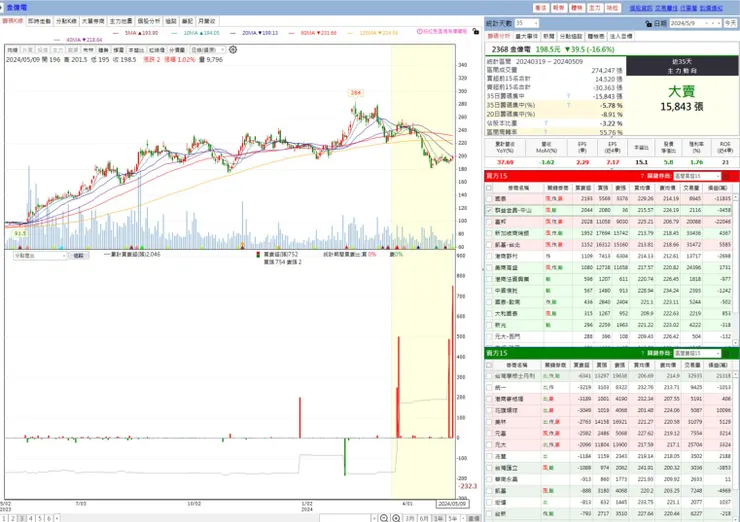Viewport: 740px width, 522px height.
Task: Click the 重置 button at chart bottom
Action: 474,518
